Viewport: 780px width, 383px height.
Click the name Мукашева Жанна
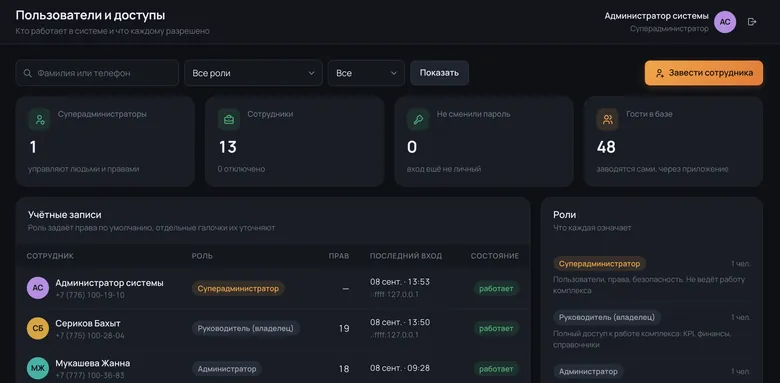click(93, 363)
